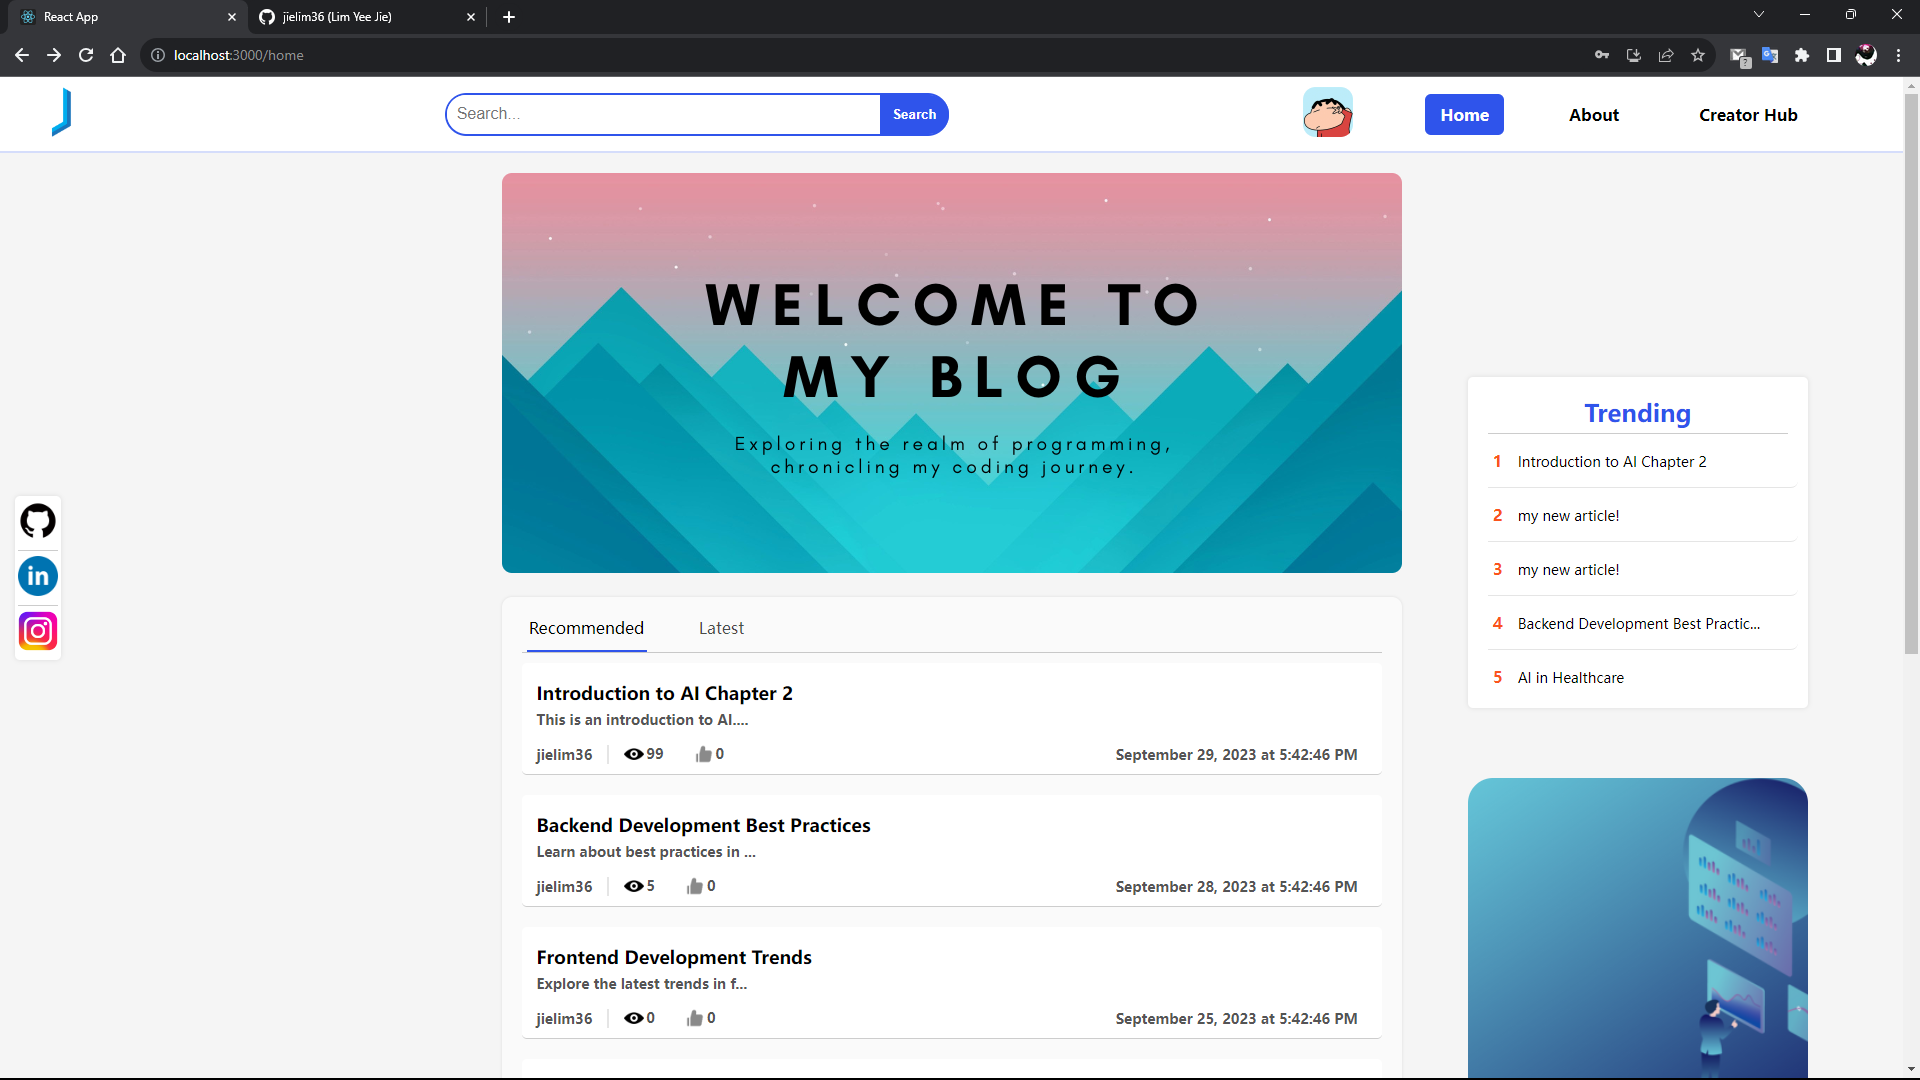Screen dimensions: 1920x1080
Task: Bookmark this page with the star icon
Action: 1697,55
